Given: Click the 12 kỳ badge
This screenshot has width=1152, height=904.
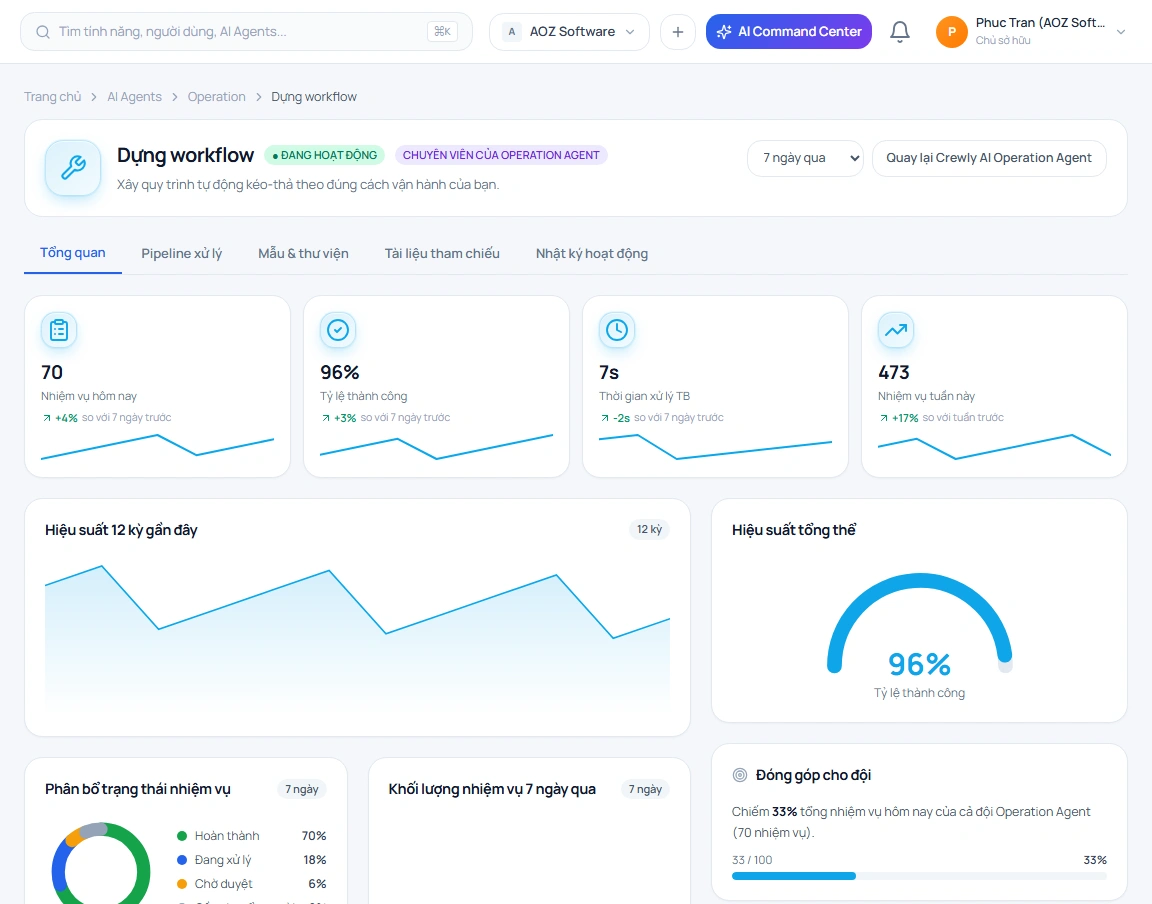Looking at the screenshot, I should click(649, 529).
